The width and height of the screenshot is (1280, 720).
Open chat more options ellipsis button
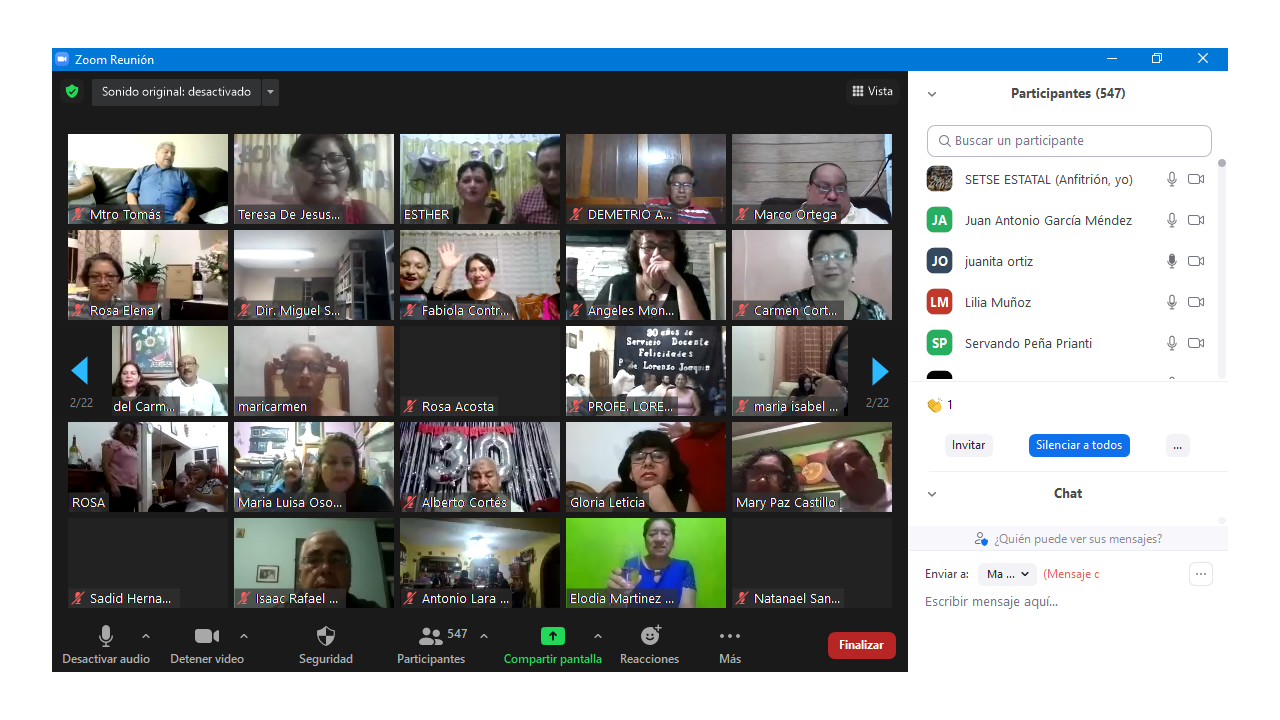(1201, 574)
